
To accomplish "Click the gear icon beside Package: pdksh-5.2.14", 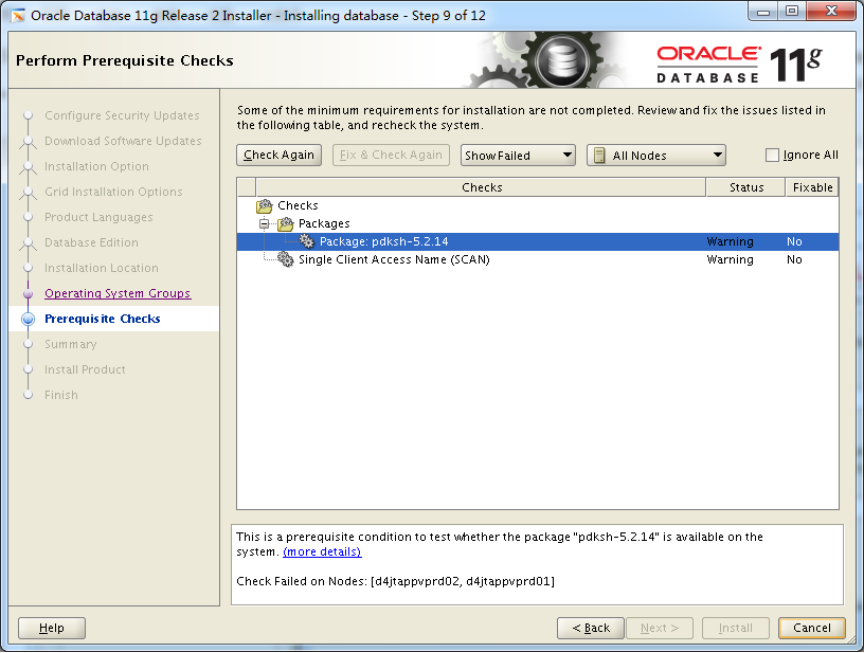I will [306, 242].
